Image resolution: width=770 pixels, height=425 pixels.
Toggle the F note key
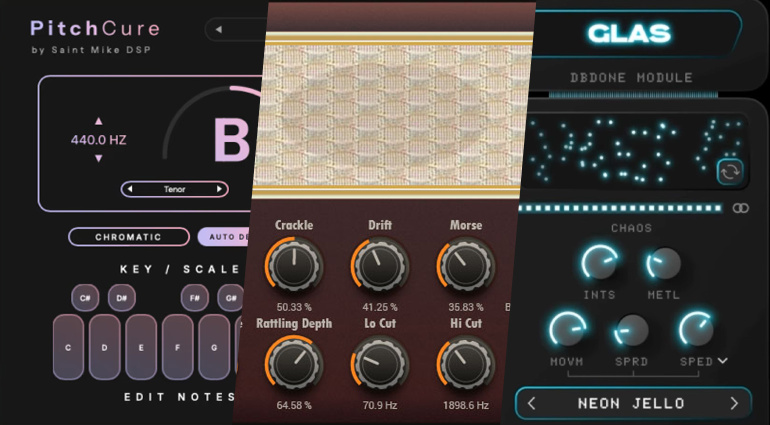coord(178,347)
